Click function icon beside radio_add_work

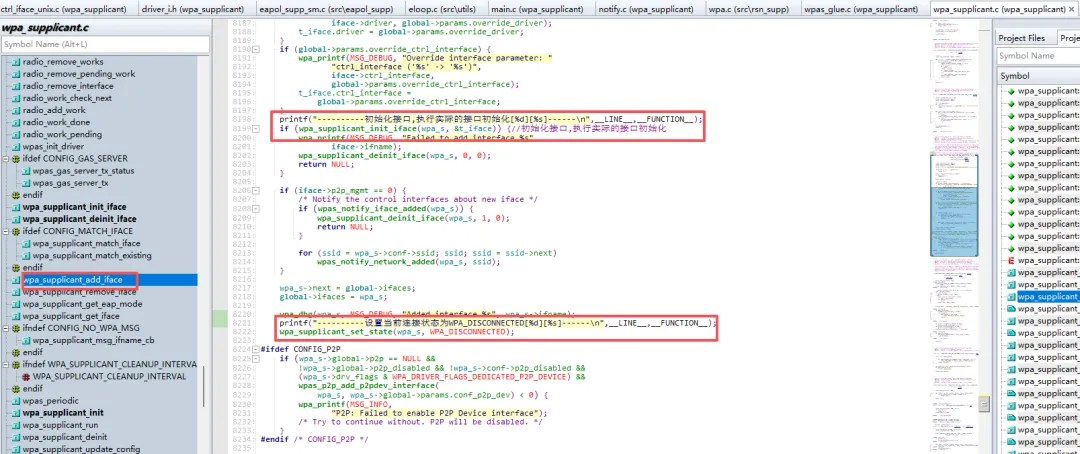coord(17,110)
